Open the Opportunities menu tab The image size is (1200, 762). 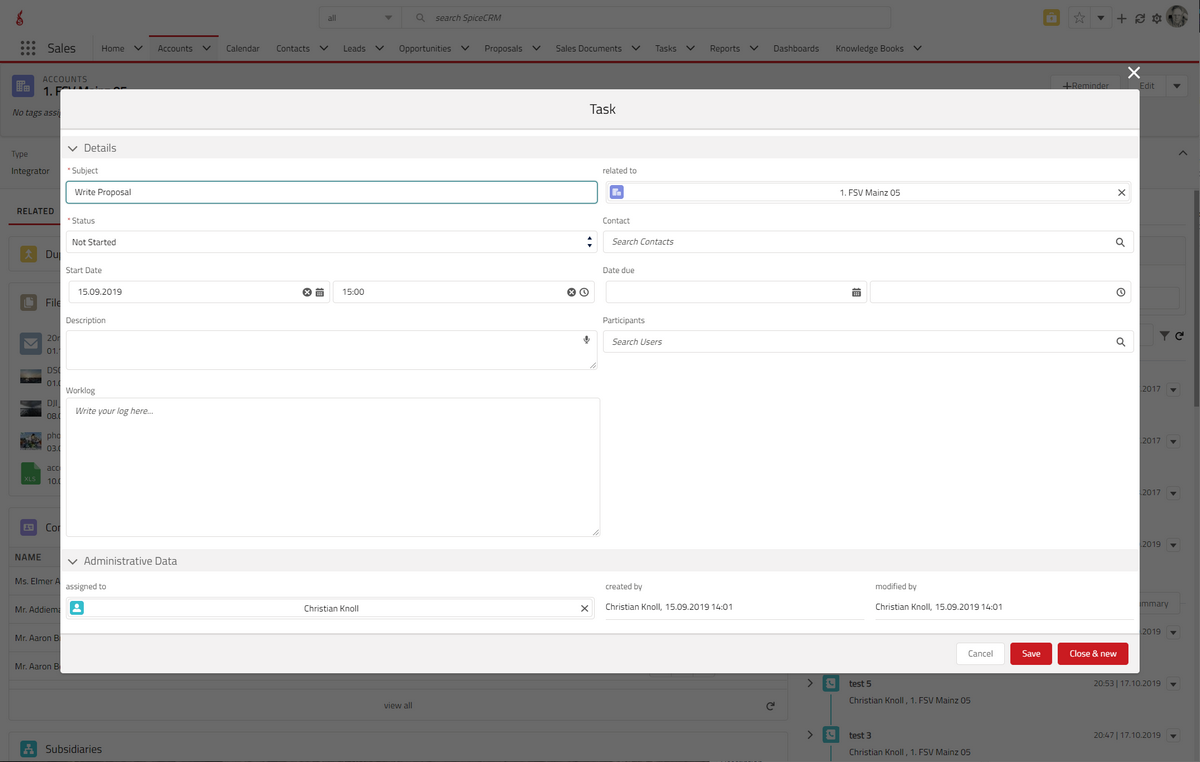click(x=424, y=48)
